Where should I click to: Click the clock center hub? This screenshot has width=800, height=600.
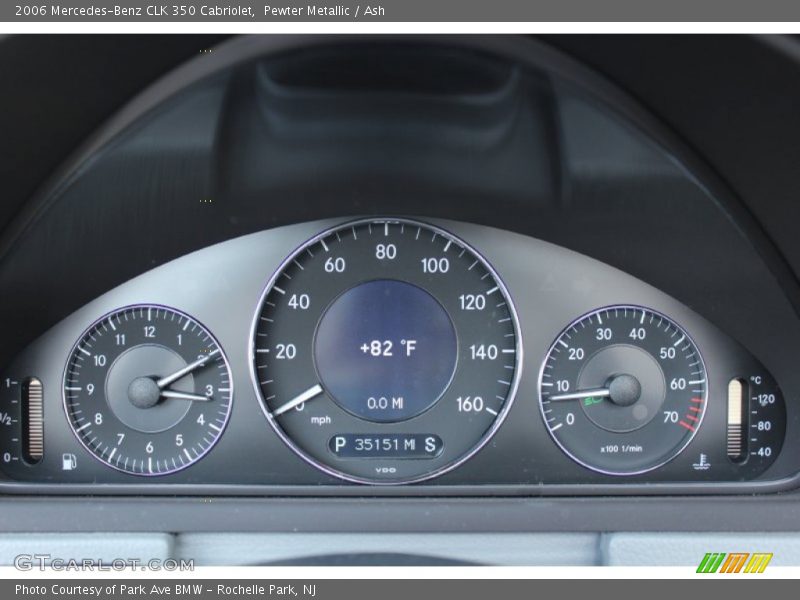tap(144, 392)
